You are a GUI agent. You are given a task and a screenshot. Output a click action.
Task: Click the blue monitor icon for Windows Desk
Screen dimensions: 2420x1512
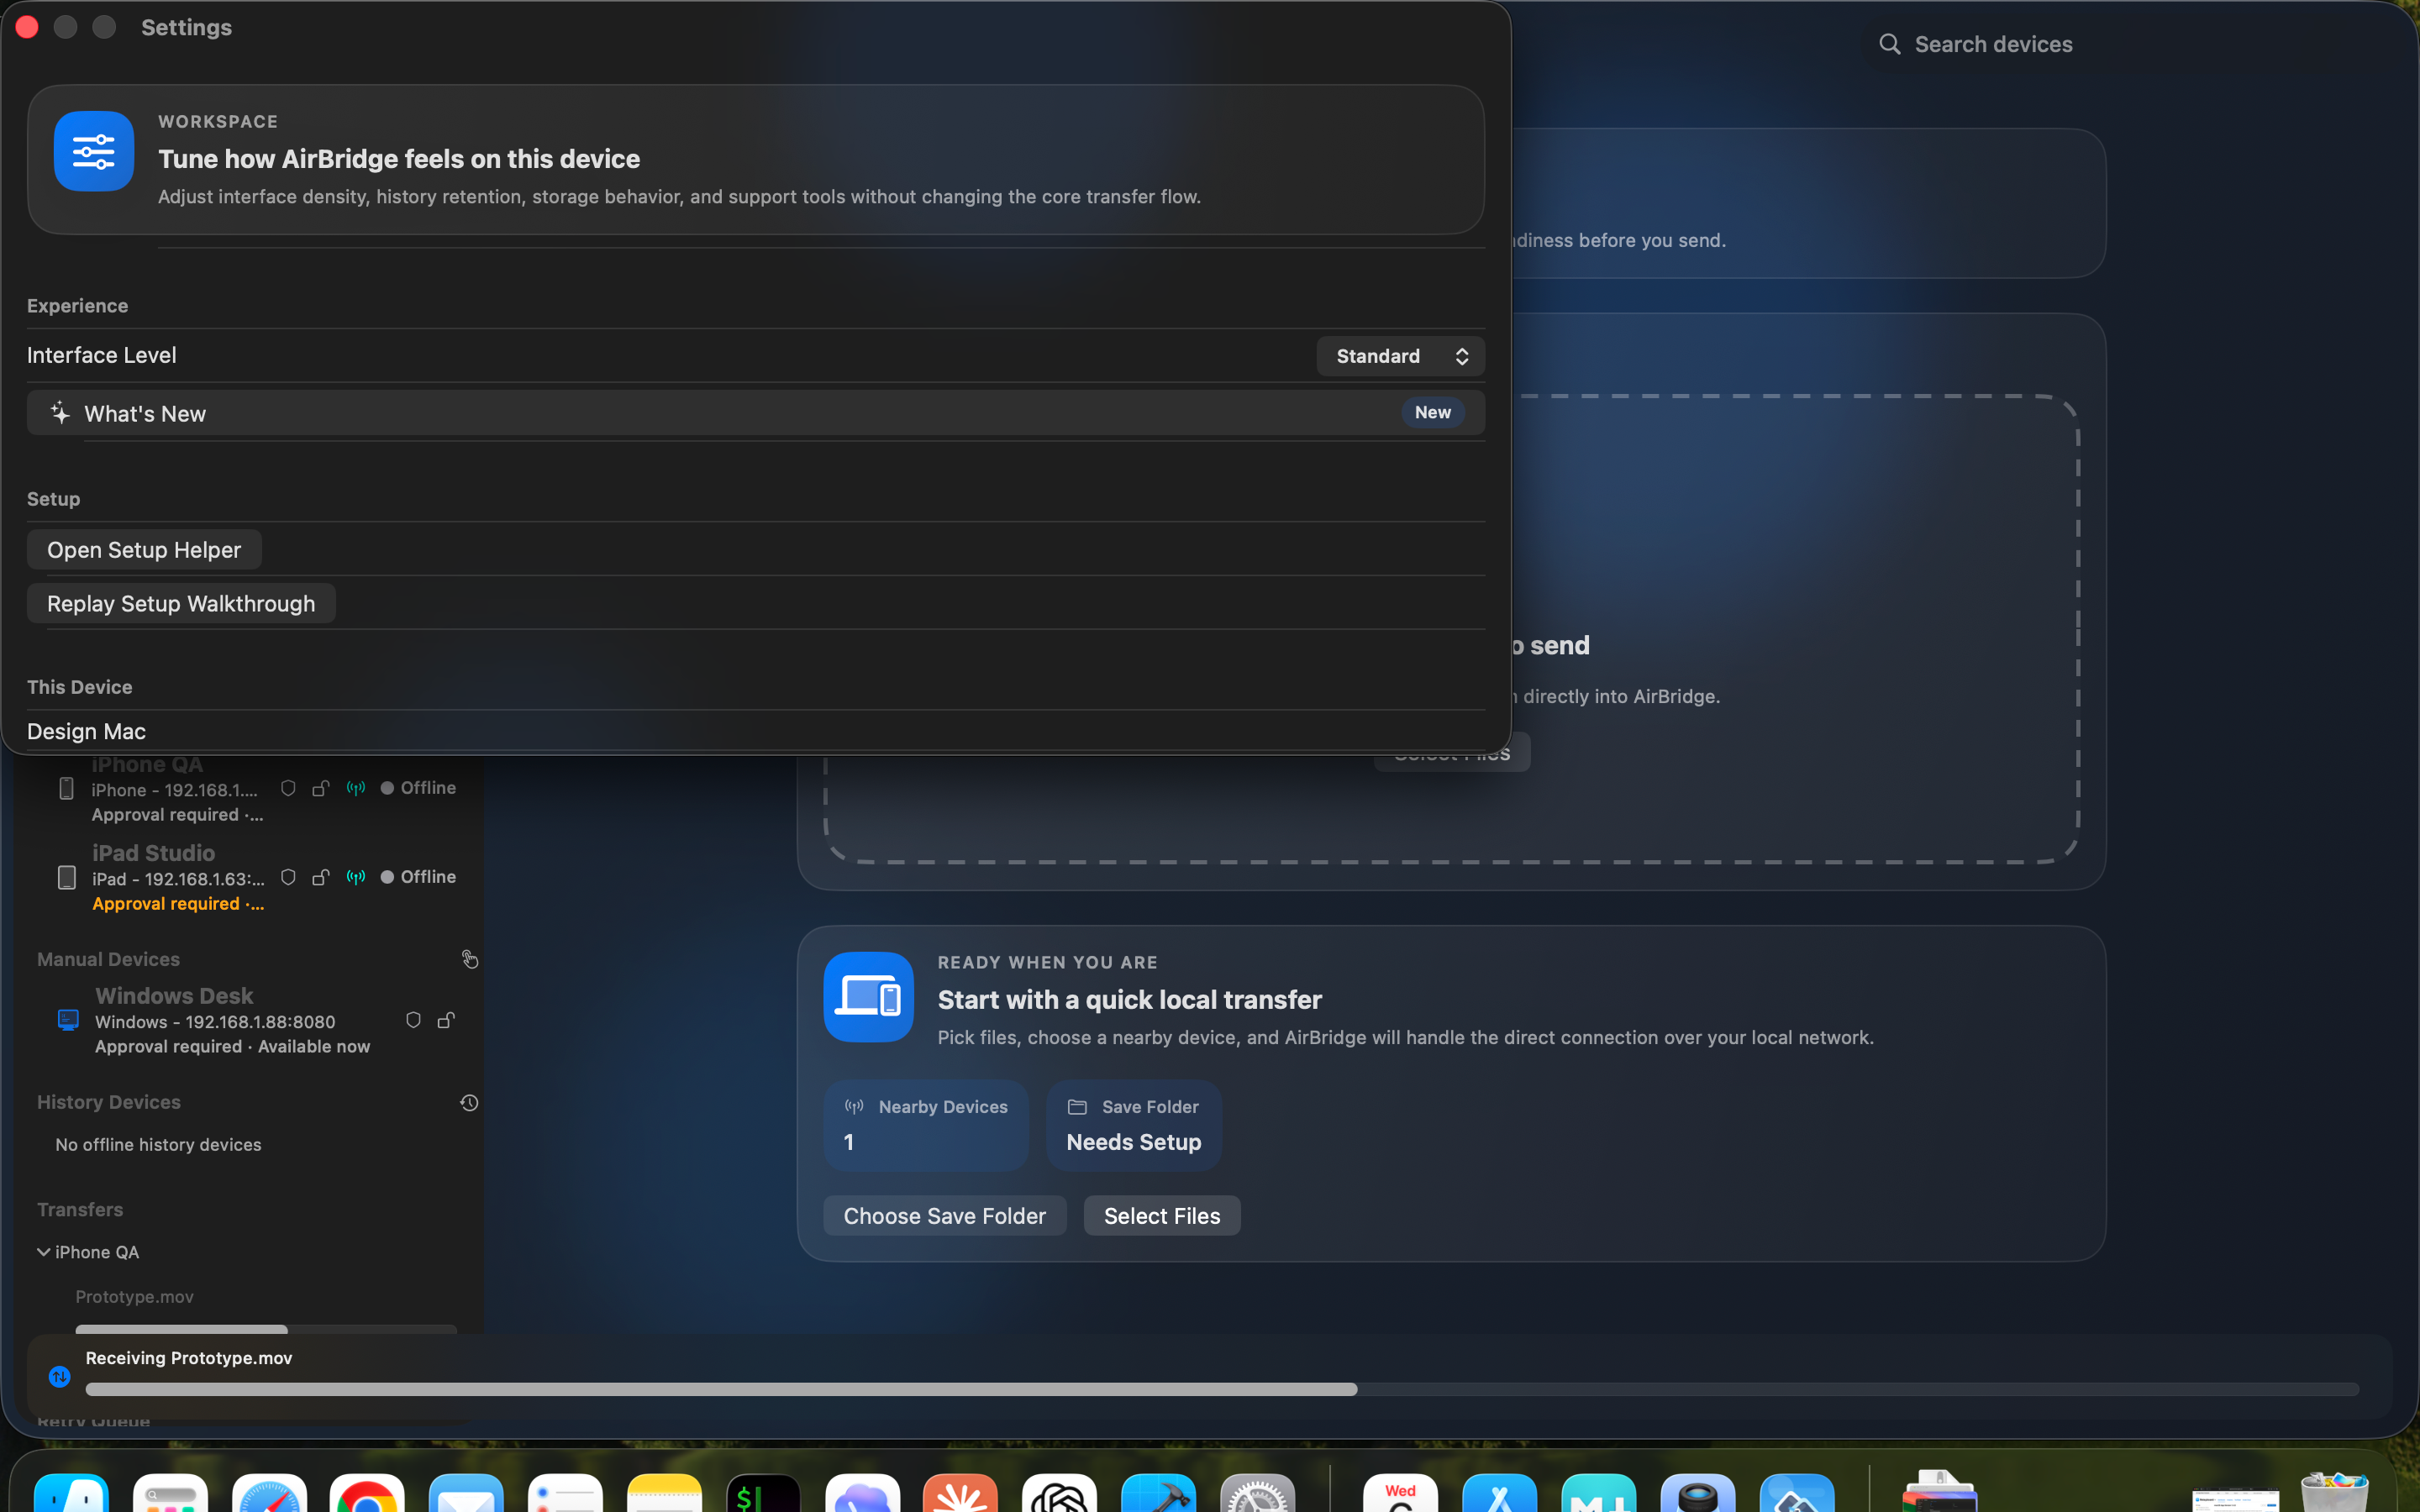(68, 1020)
